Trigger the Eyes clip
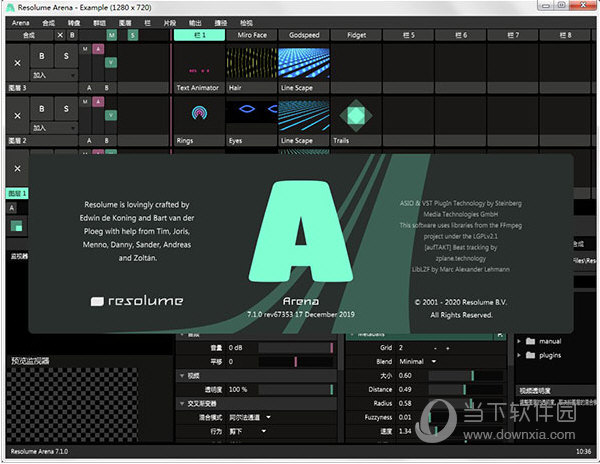The height and width of the screenshot is (464, 600). (x=251, y=116)
